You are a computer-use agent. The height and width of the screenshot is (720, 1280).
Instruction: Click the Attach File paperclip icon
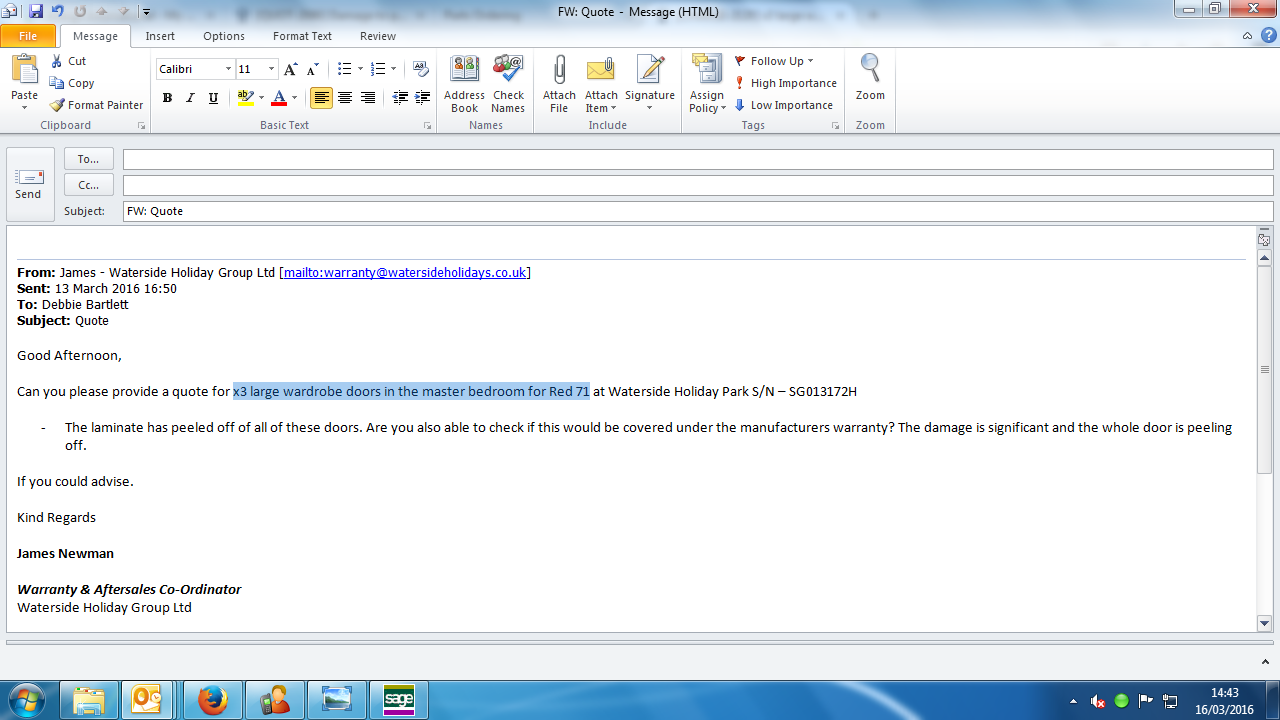(559, 71)
